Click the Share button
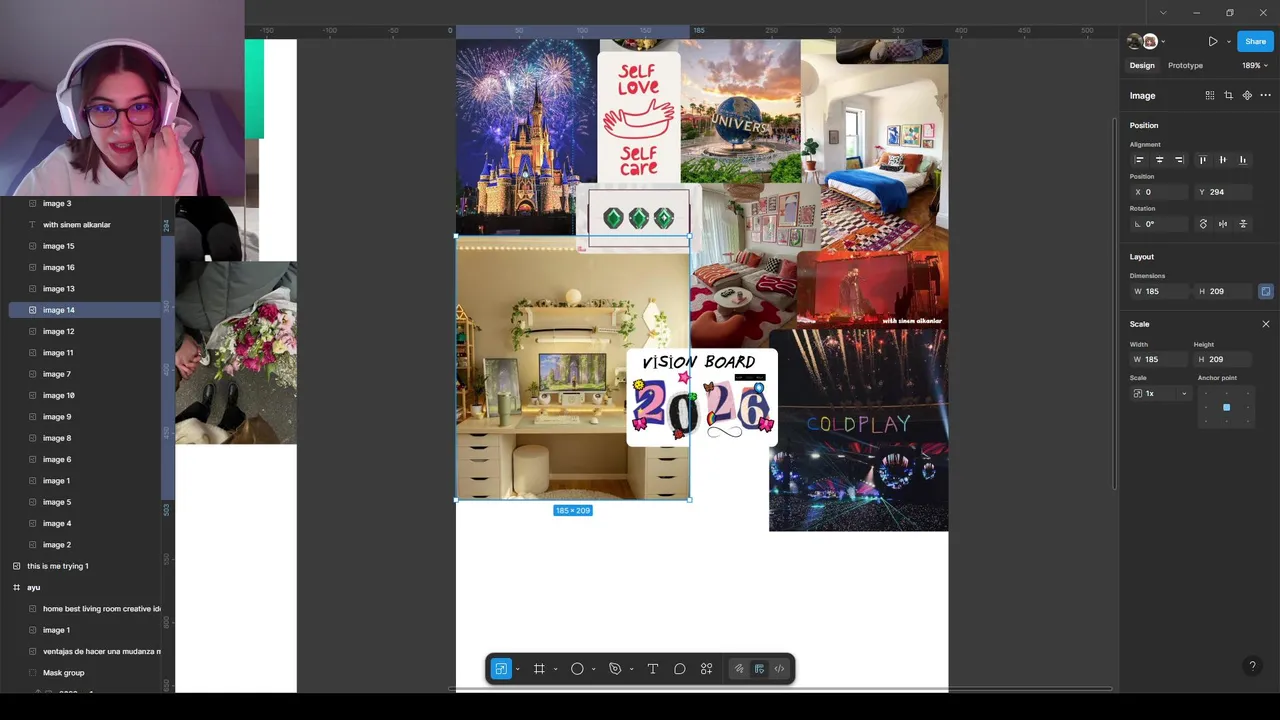The image size is (1280, 720). coord(1255,41)
